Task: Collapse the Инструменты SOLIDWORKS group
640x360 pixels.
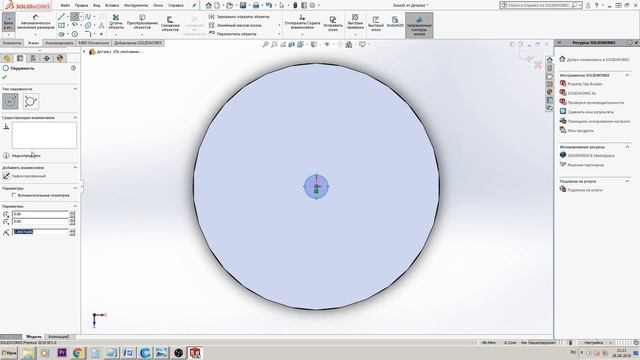Action: (x=627, y=75)
